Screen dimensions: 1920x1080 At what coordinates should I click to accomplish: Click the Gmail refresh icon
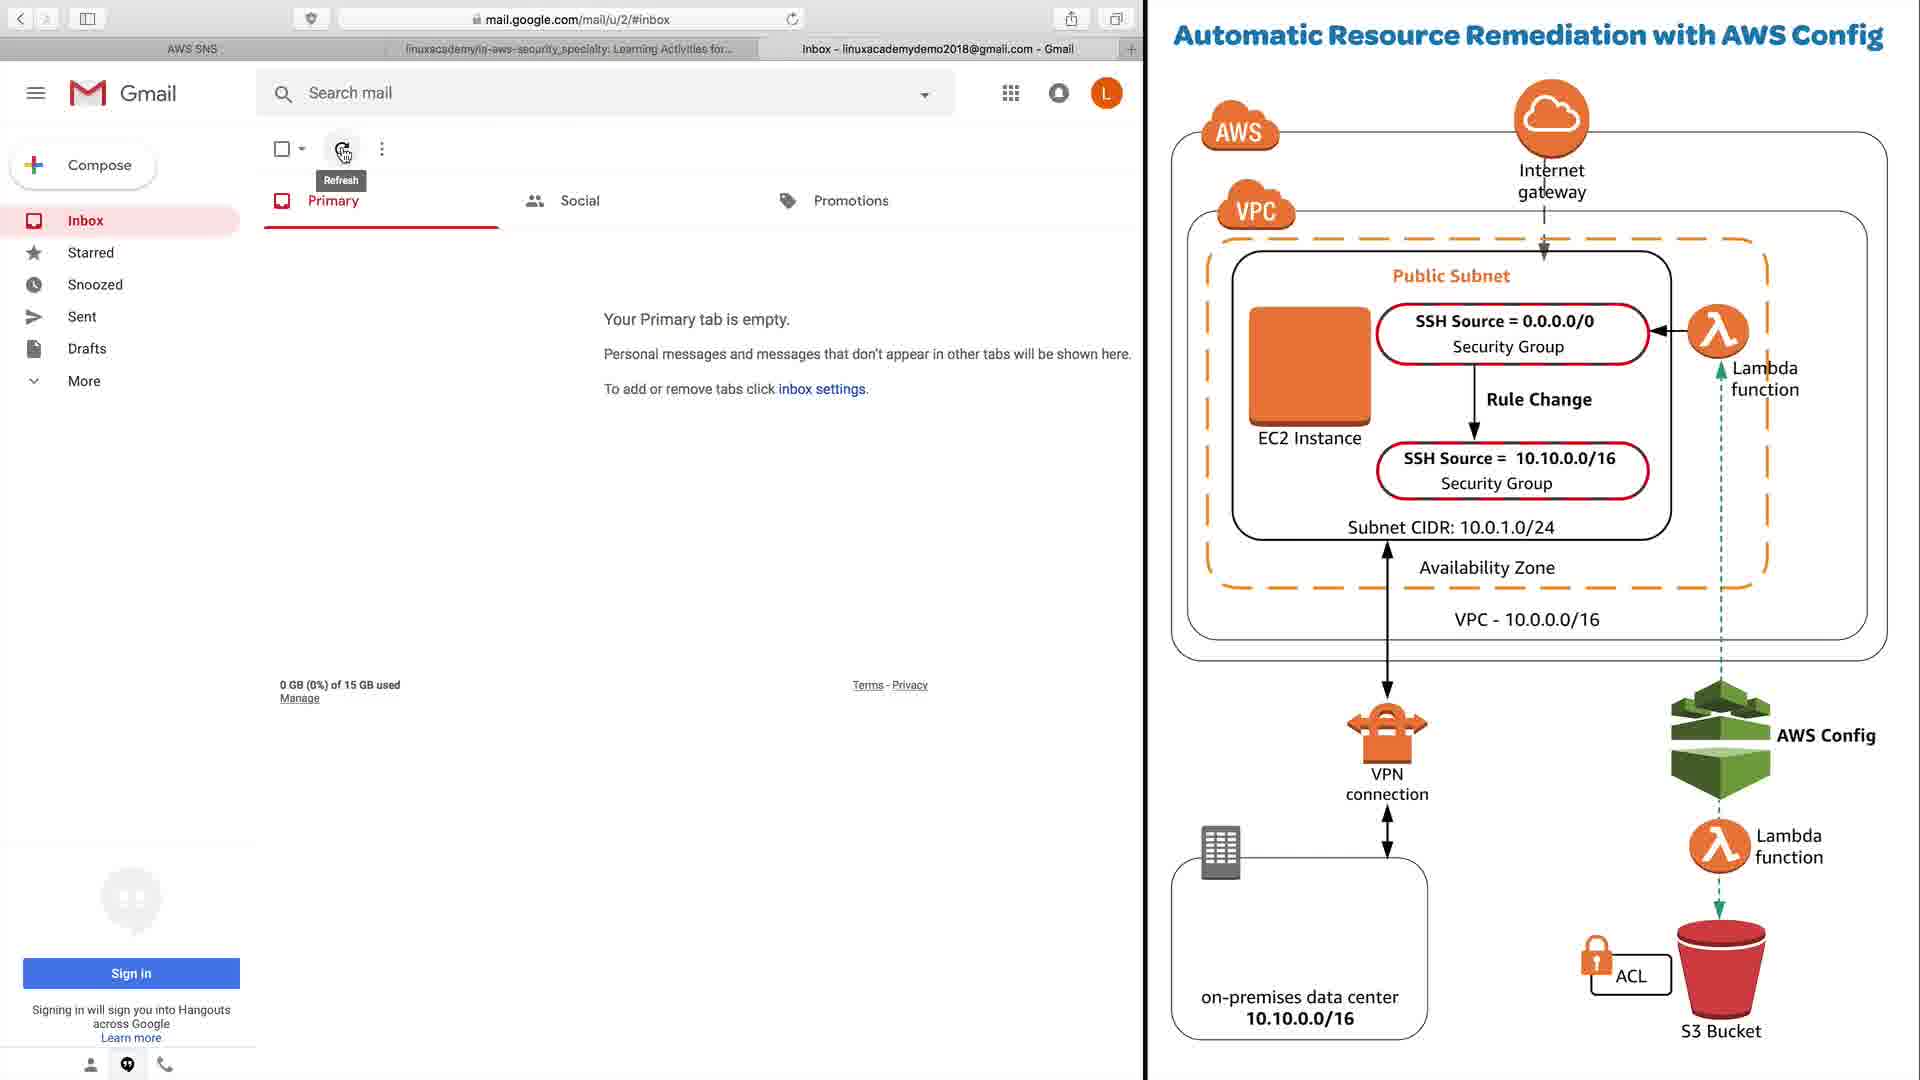point(342,150)
